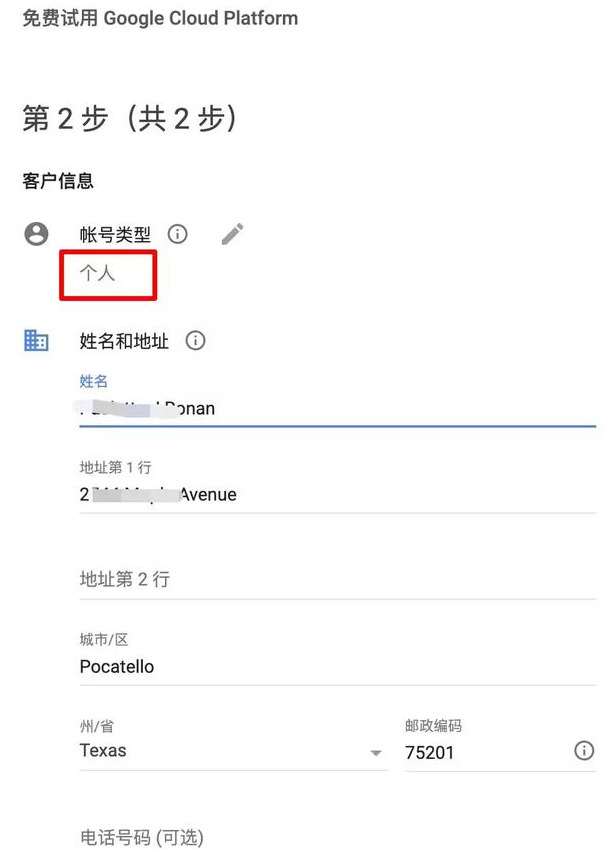
Task: Click the blue building icon
Action: click(36, 340)
